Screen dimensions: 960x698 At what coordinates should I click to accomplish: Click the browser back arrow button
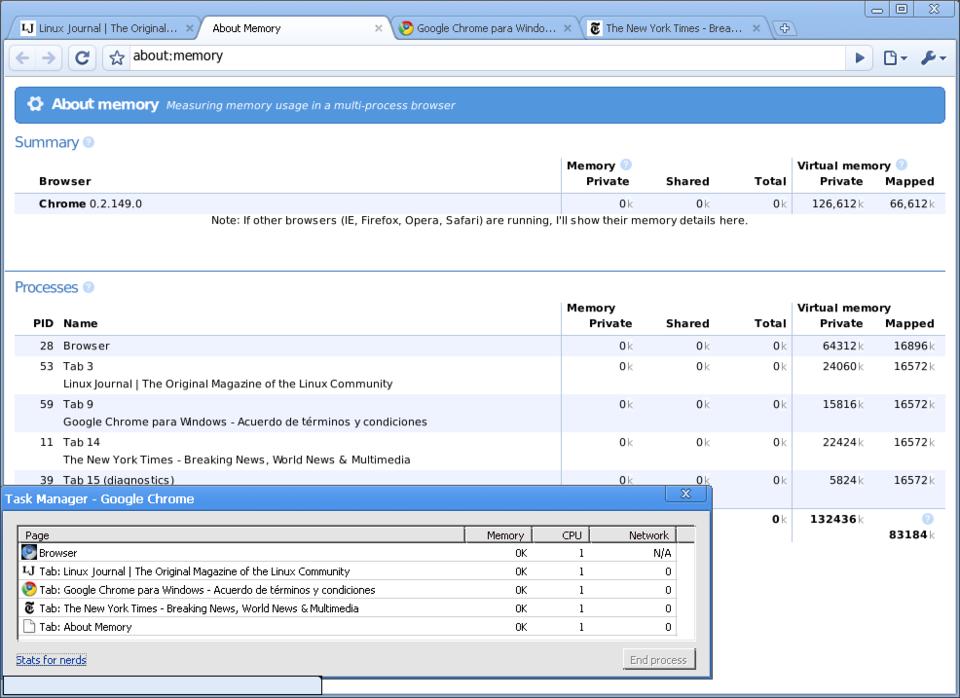(22, 58)
